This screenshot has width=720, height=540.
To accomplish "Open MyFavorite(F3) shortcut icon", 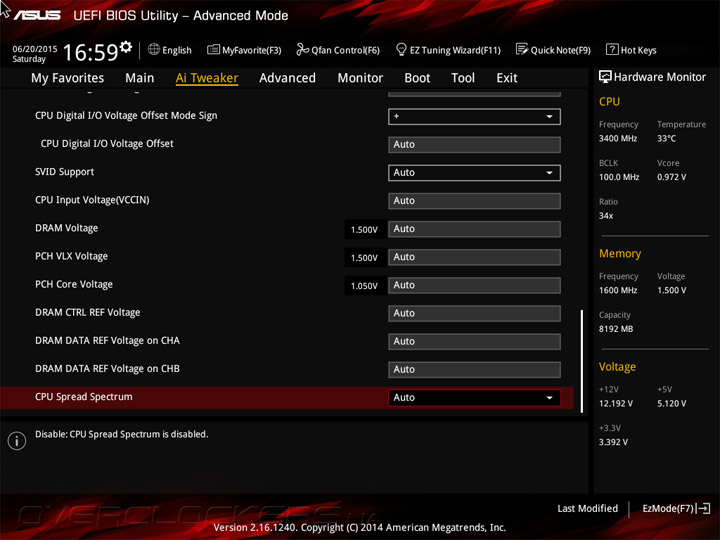I will coord(213,49).
